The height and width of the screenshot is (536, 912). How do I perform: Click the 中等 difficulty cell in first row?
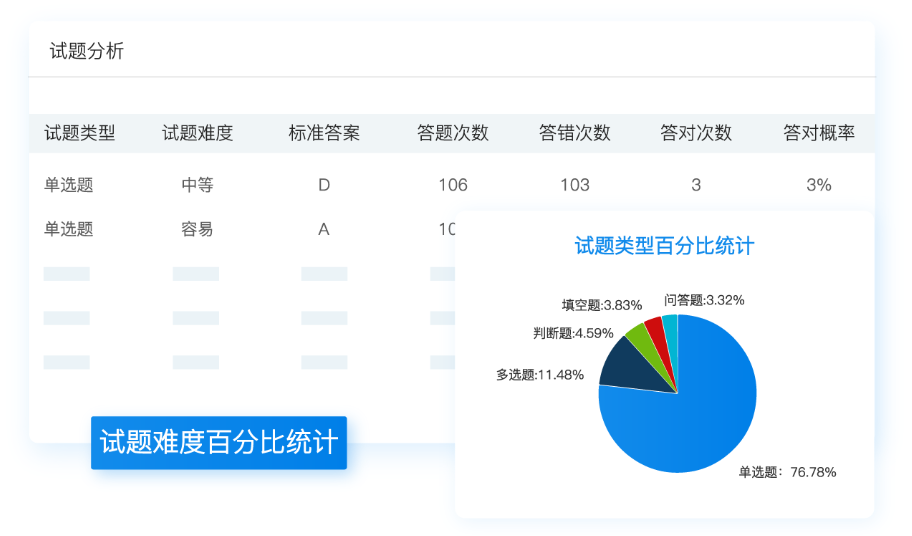tap(197, 185)
